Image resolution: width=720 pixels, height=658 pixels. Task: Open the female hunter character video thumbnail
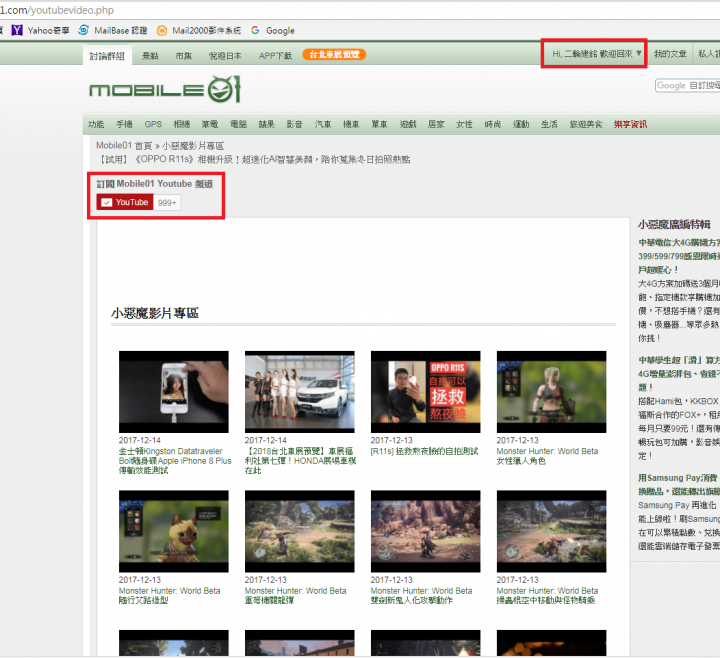[x=551, y=392]
